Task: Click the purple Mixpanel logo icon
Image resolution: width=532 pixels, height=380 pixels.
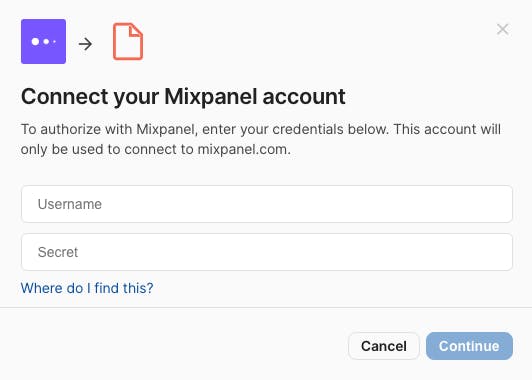Action: (43, 41)
